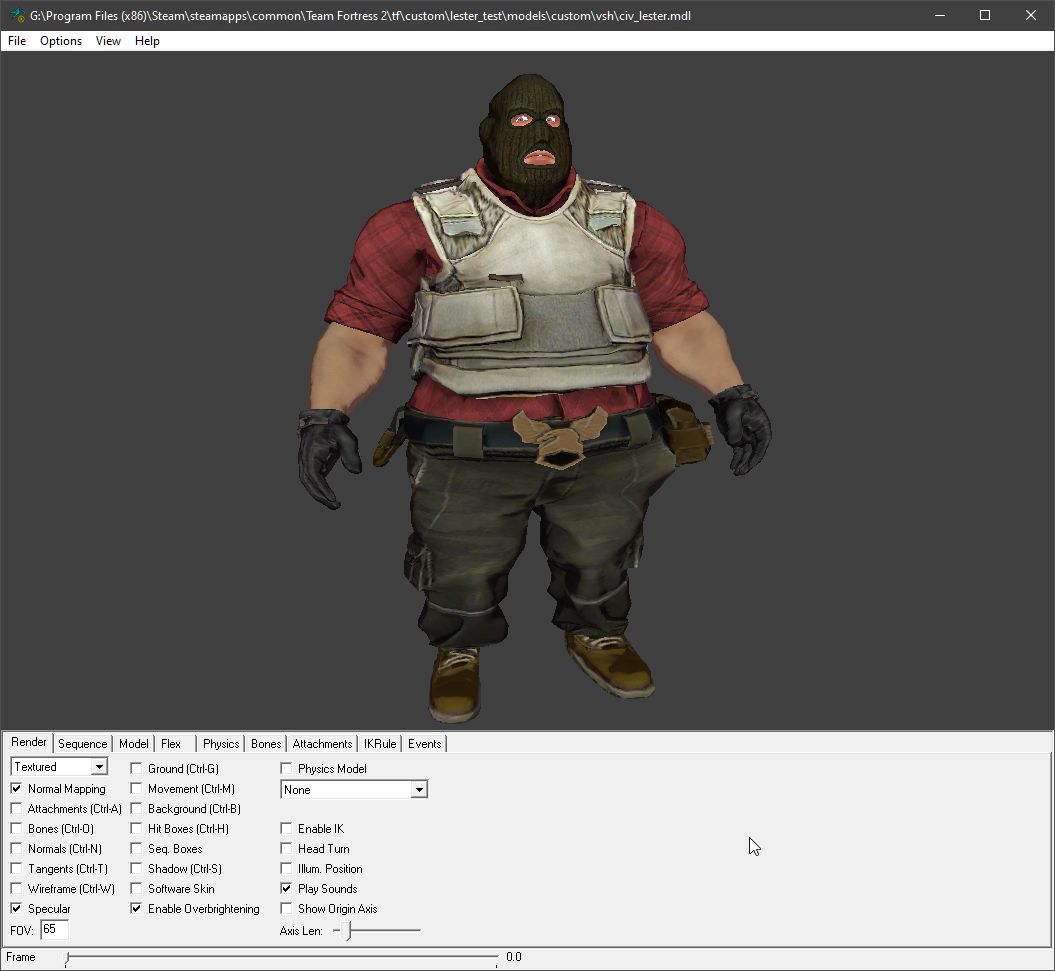Switch to the IKRule tab

click(379, 744)
